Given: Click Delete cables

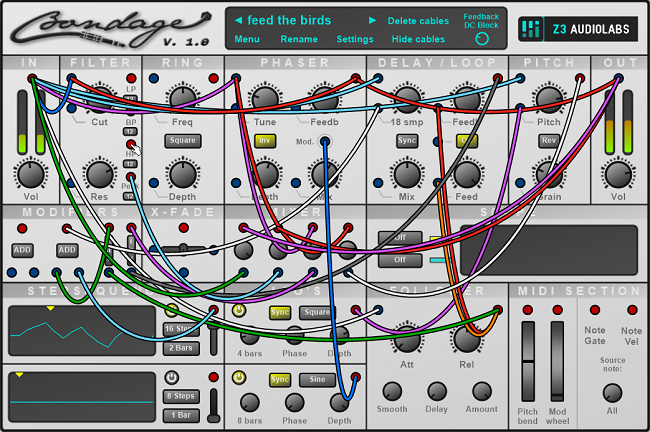Looking at the screenshot, I should coord(416,20).
